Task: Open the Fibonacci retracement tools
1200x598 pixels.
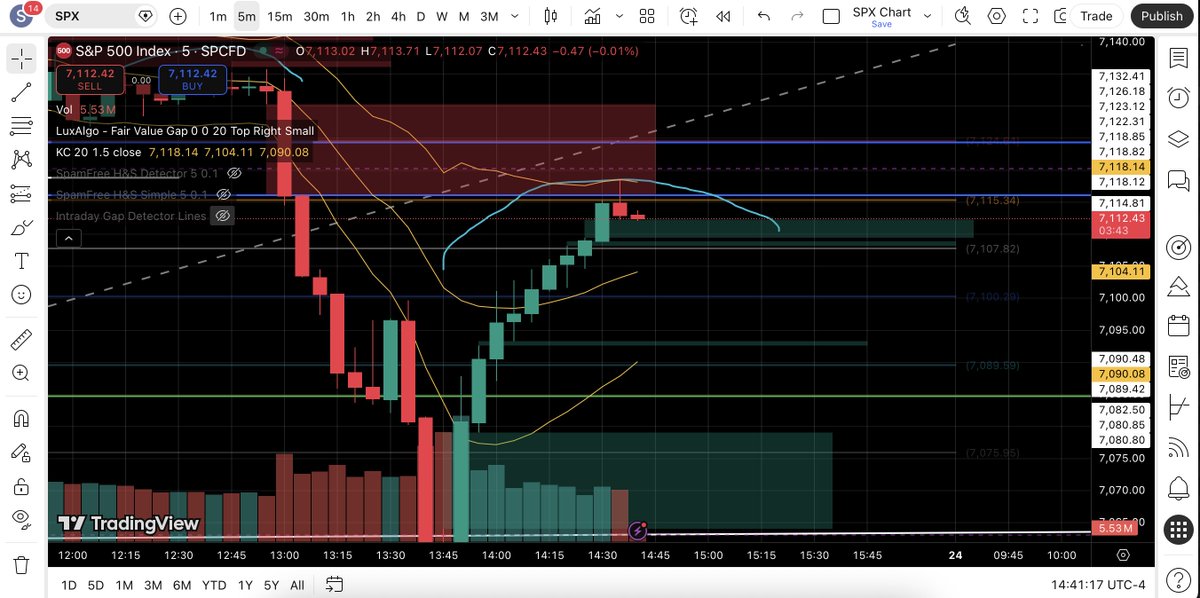Action: (x=21, y=126)
